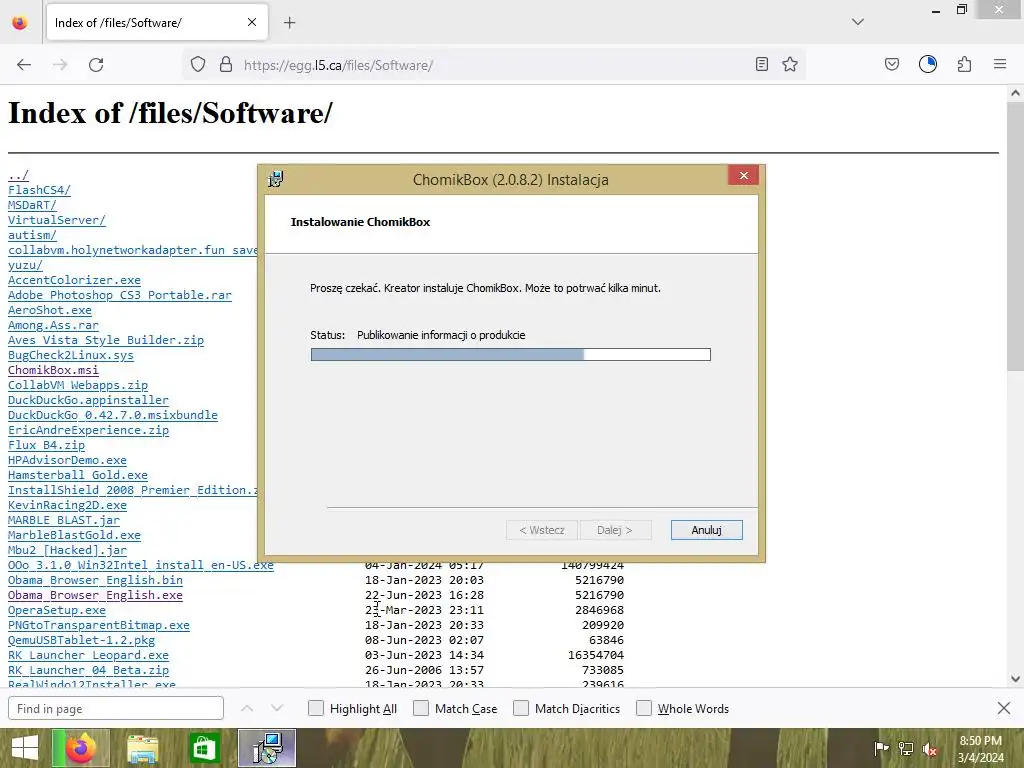
Task: Click the AccentColorizer.exe link
Action: click(x=74, y=280)
